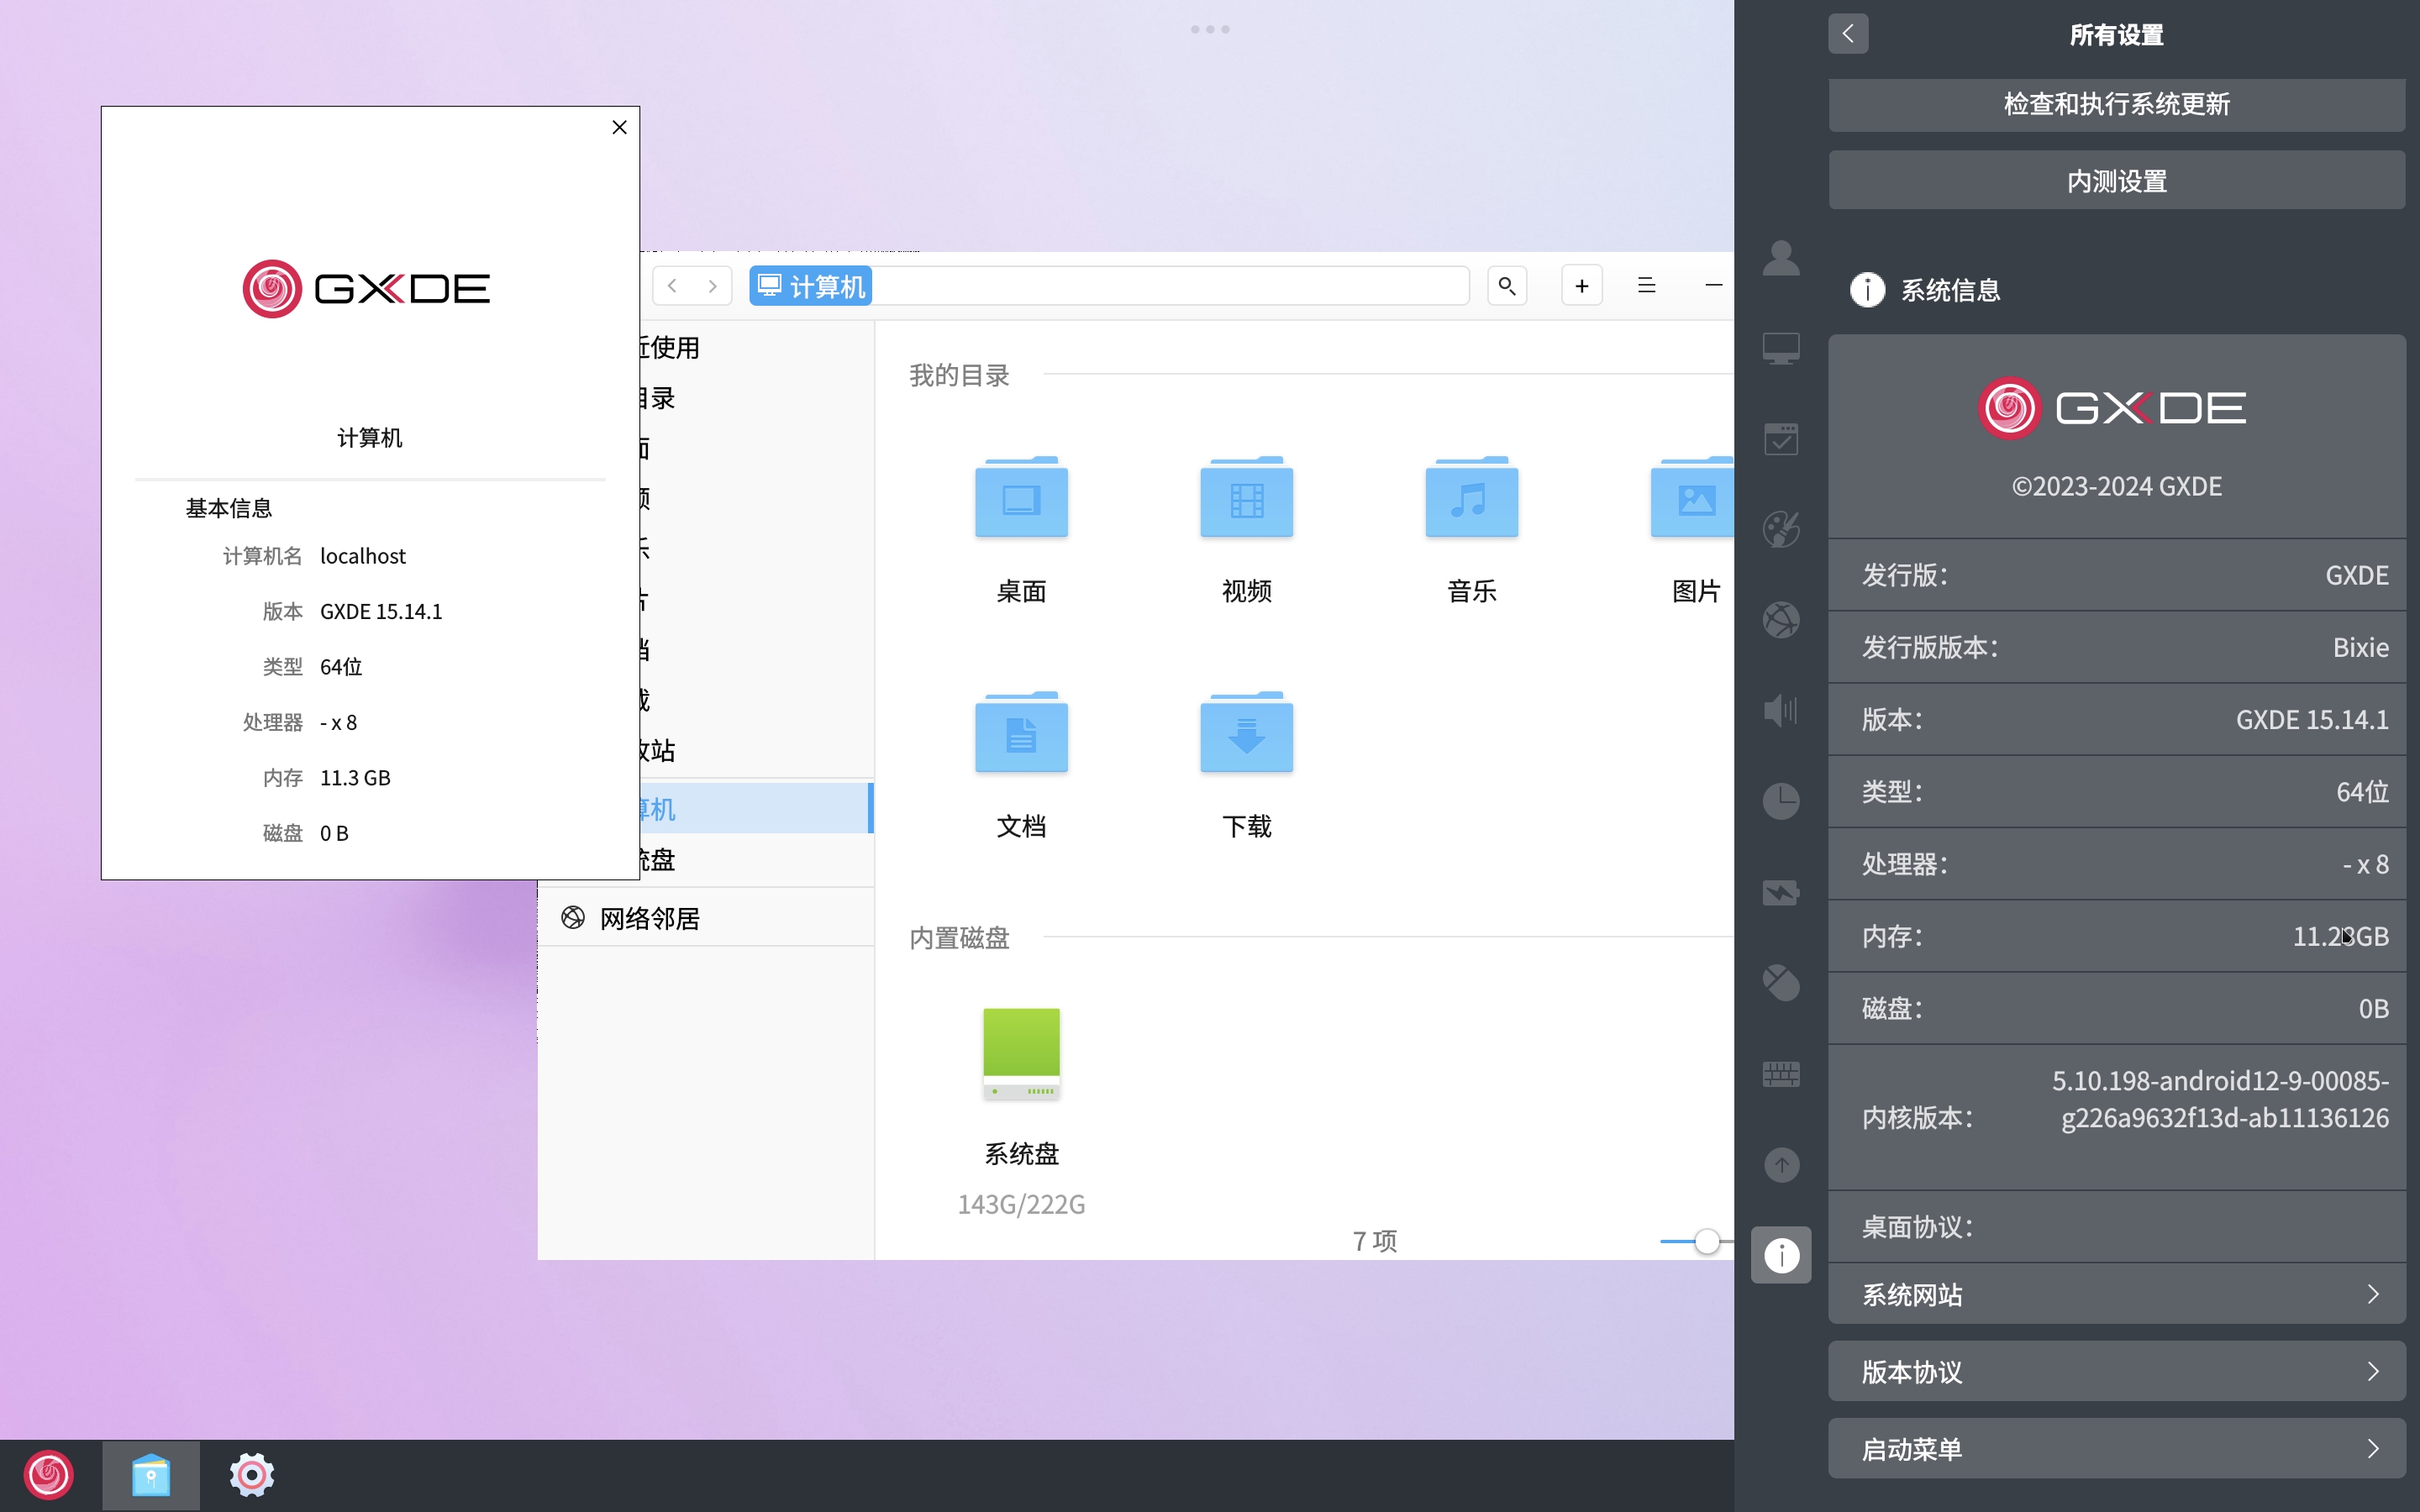Open the Default Applications checklist icon
Viewport: 2420px width, 1512px height.
pyautogui.click(x=1781, y=439)
